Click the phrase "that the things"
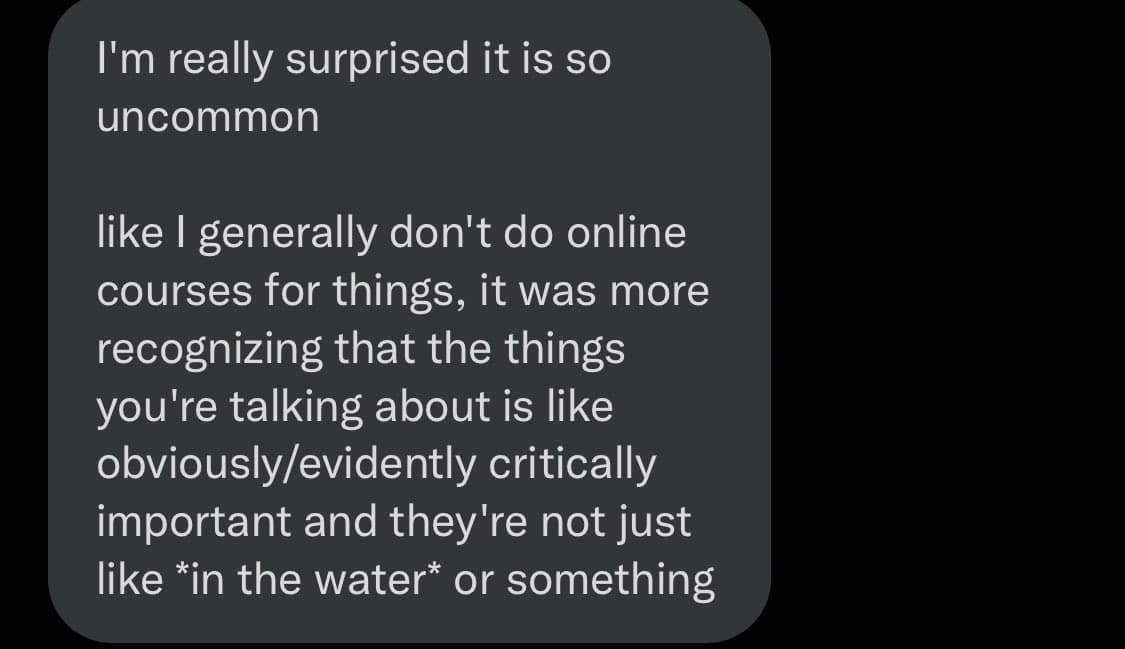 pyautogui.click(x=479, y=349)
